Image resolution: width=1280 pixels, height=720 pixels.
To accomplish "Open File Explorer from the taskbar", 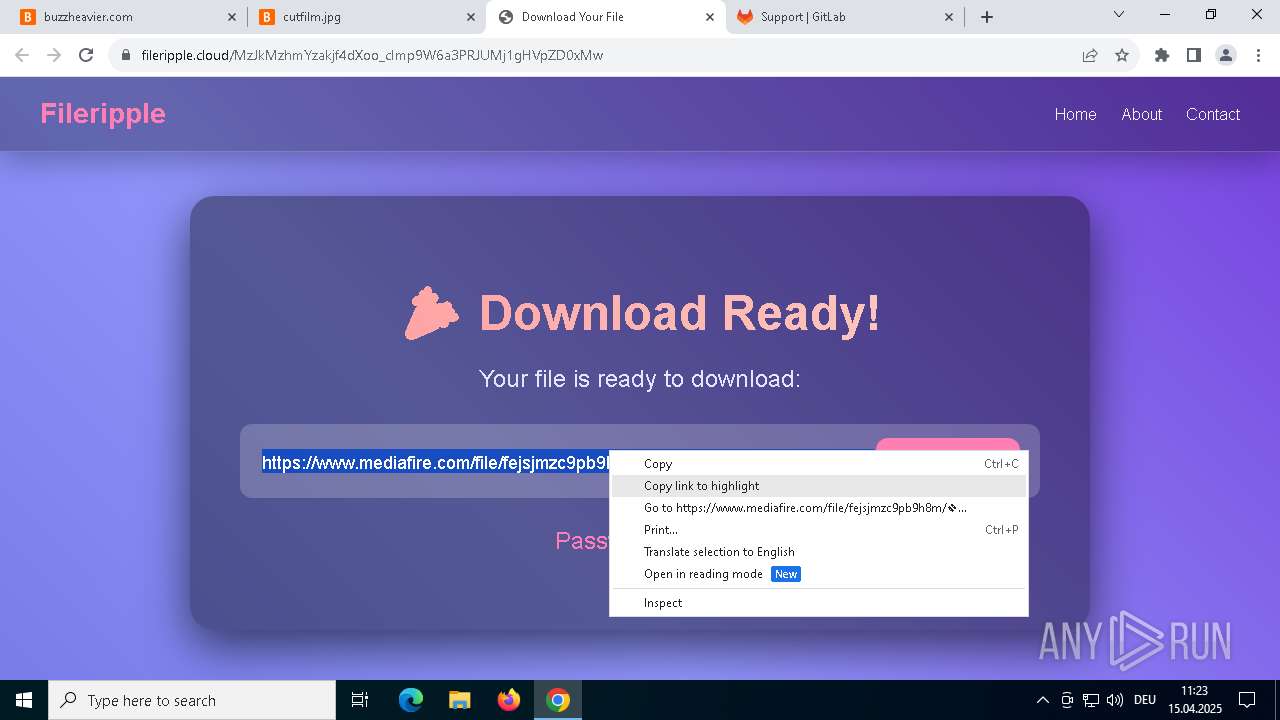I will pyautogui.click(x=460, y=700).
